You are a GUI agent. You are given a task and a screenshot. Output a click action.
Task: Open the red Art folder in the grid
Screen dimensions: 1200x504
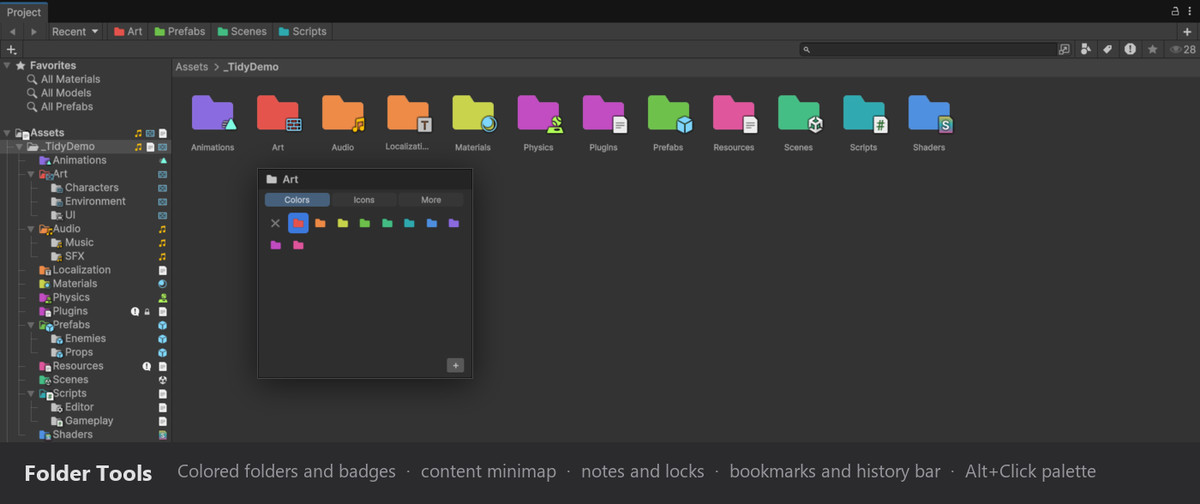(279, 114)
